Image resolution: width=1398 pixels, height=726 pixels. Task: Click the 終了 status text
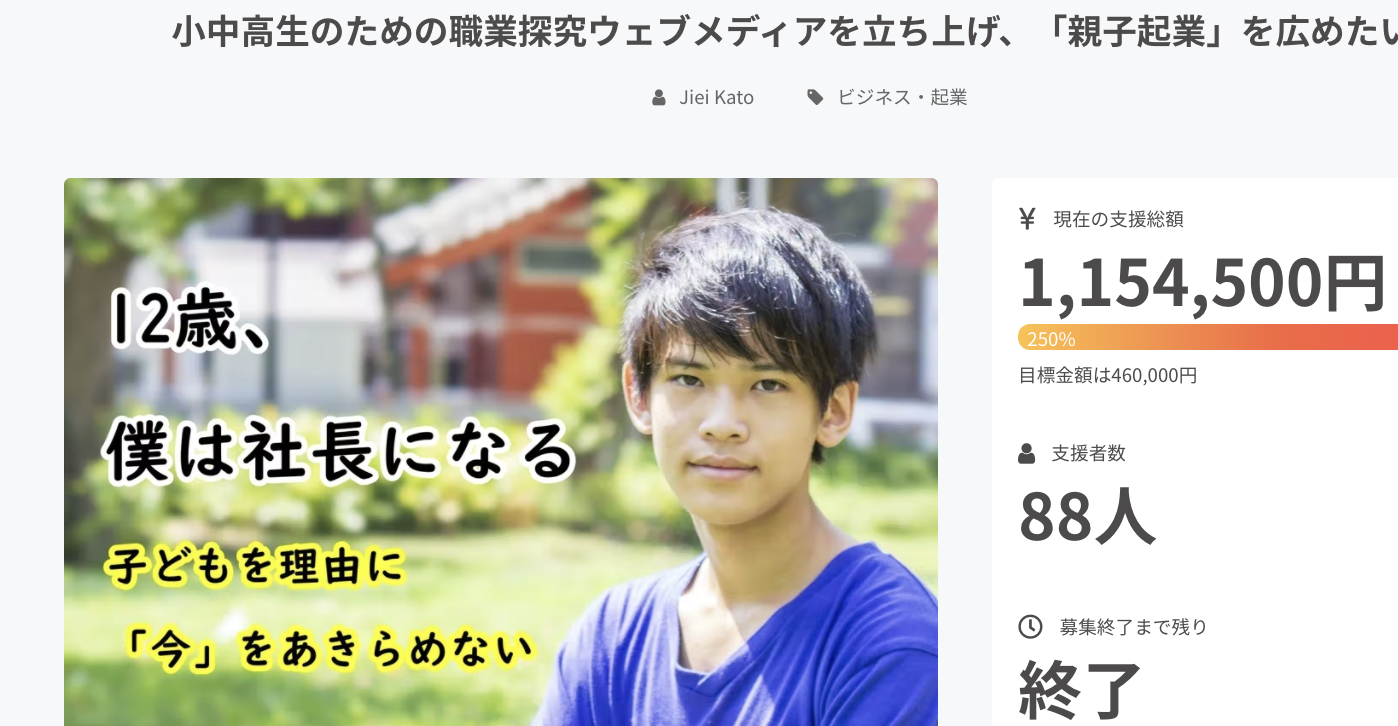pyautogui.click(x=1081, y=690)
